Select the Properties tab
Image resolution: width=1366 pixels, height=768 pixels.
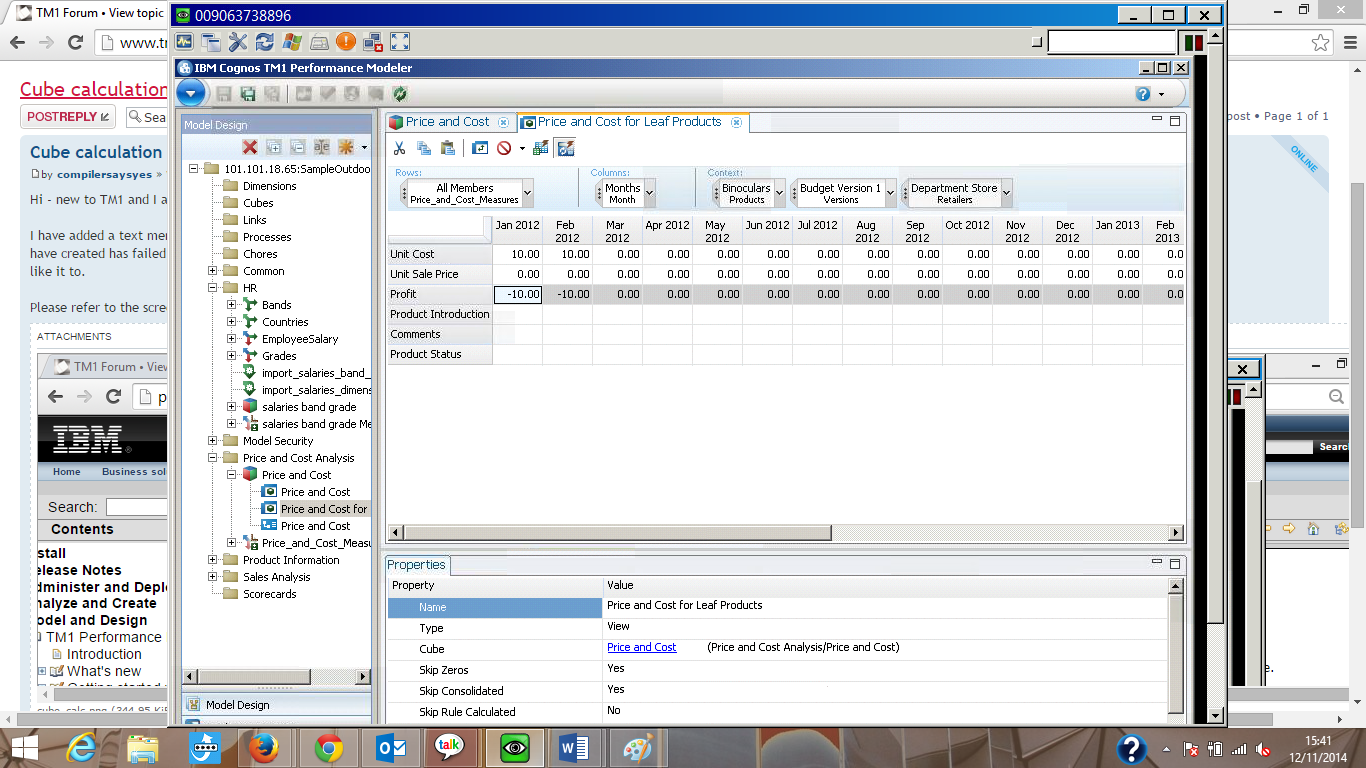416,565
